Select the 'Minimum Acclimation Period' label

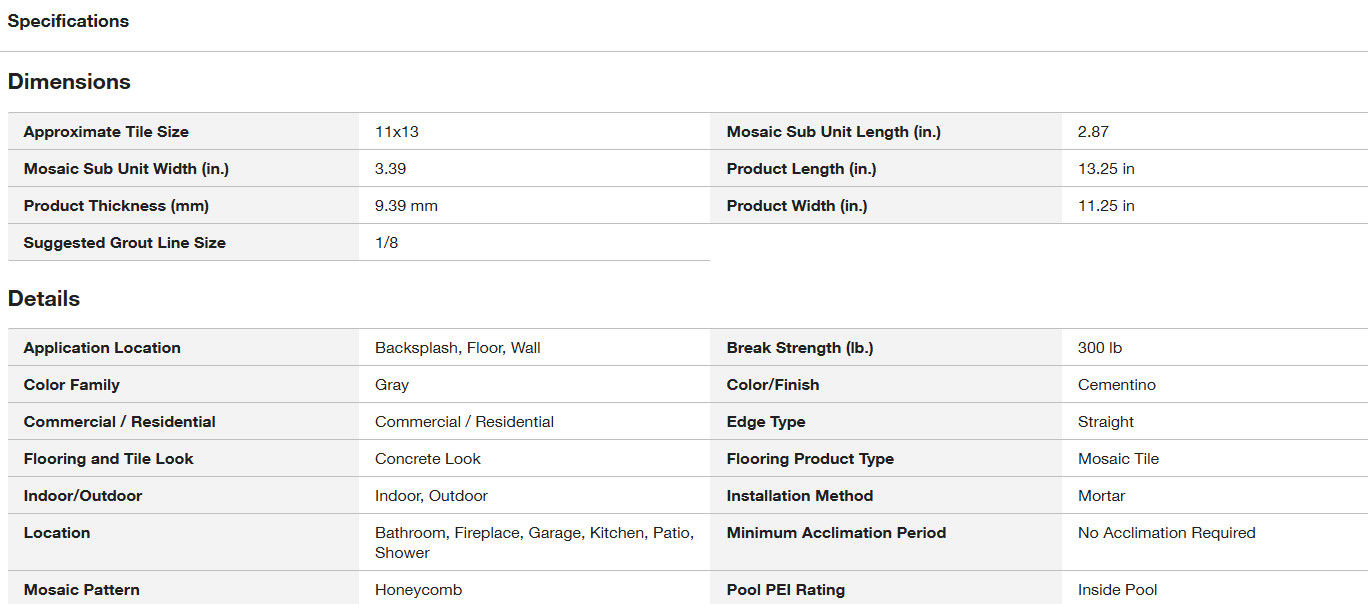837,533
